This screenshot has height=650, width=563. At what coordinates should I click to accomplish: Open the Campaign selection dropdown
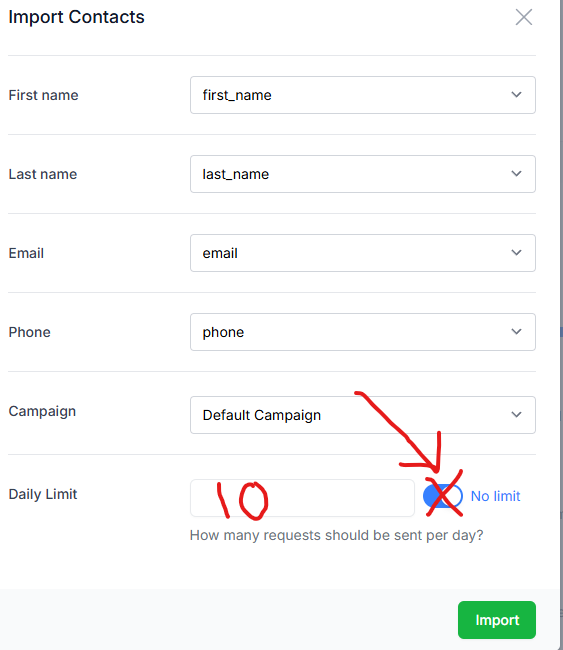pyautogui.click(x=363, y=415)
